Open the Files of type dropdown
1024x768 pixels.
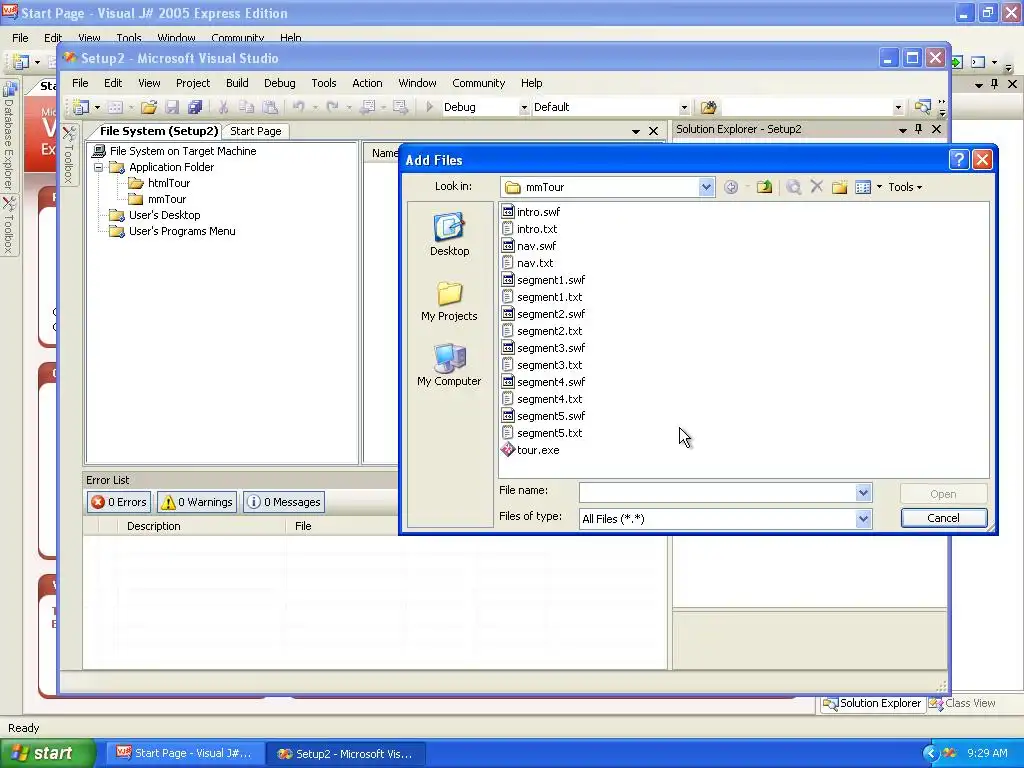point(863,519)
